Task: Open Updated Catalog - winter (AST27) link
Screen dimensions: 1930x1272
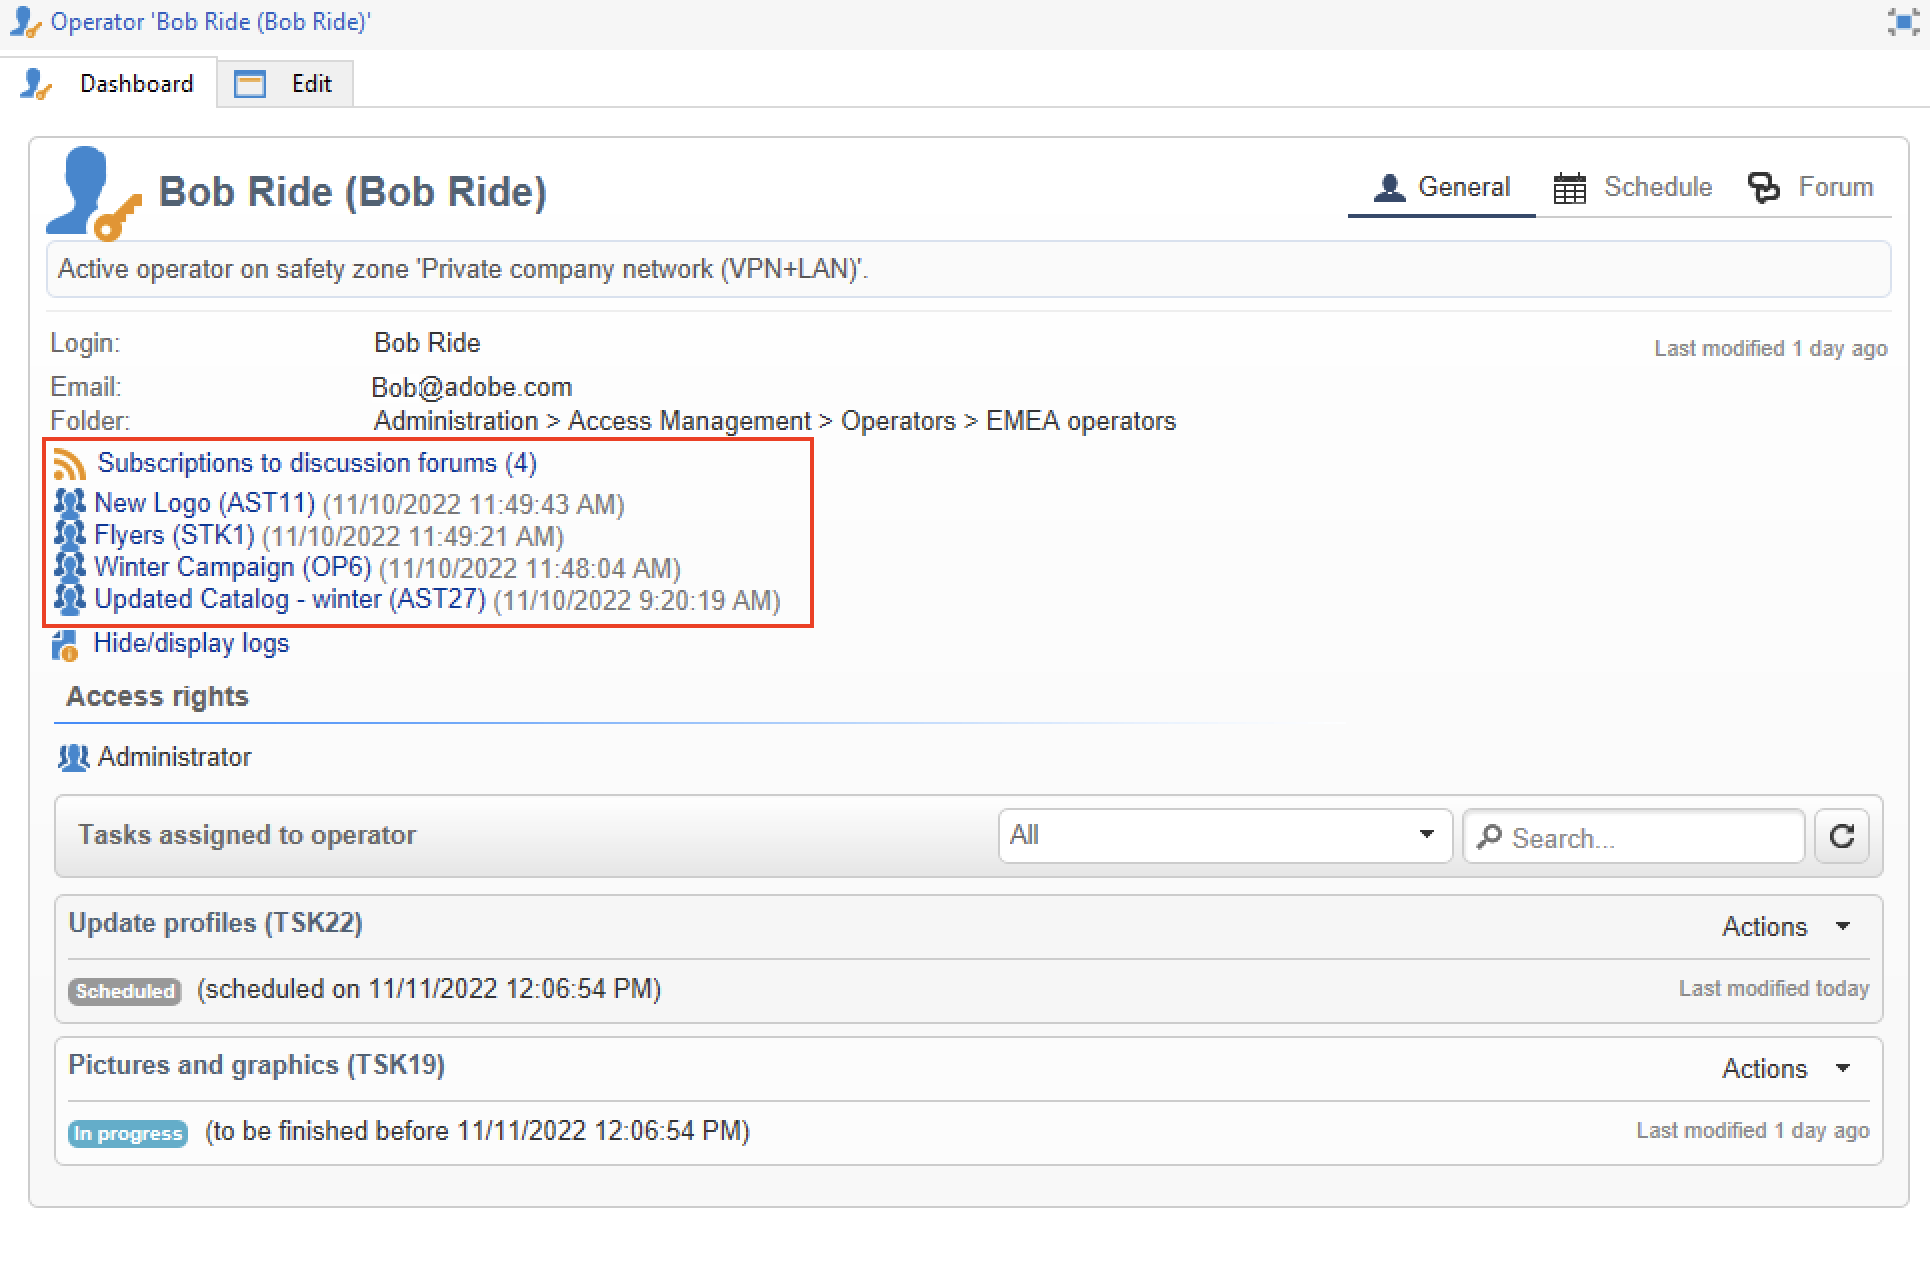Action: [x=289, y=599]
